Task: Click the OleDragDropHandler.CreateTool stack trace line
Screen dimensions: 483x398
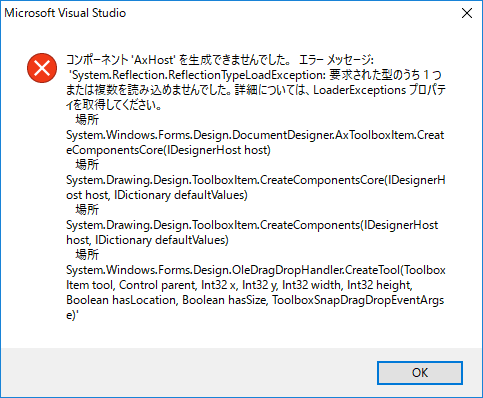Action: point(256,270)
